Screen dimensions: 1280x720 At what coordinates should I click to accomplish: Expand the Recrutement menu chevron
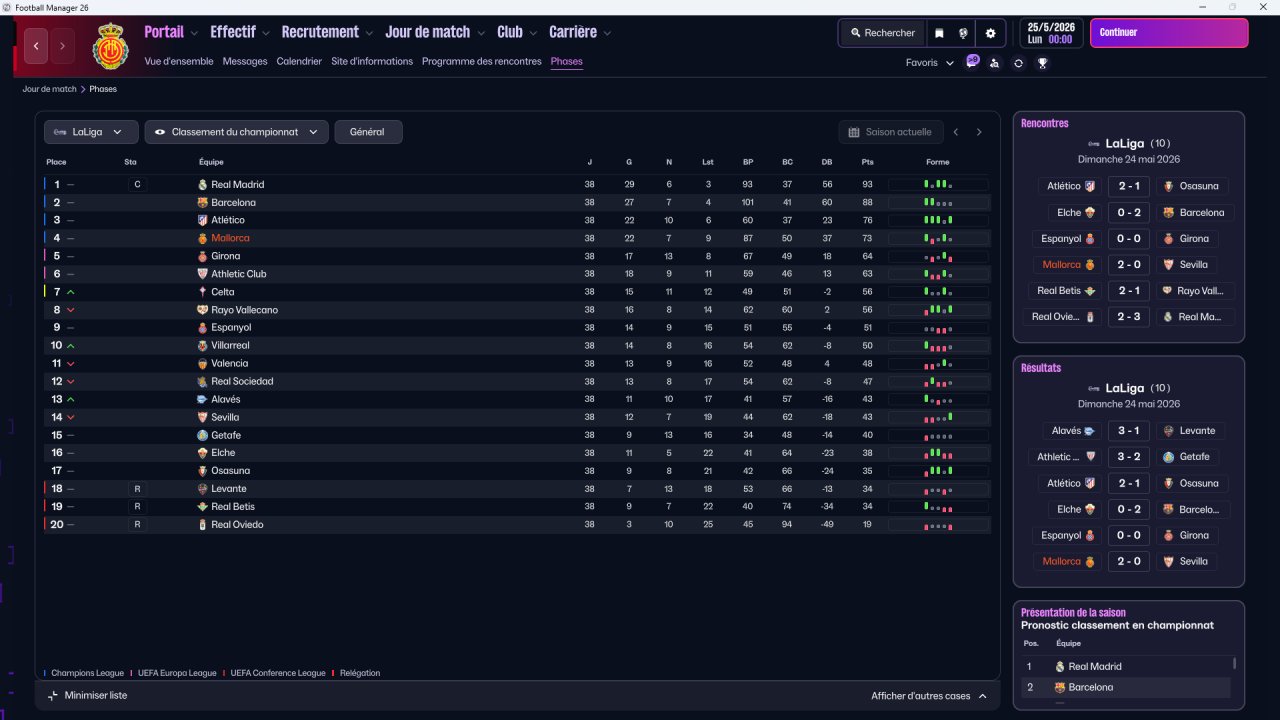(369, 33)
